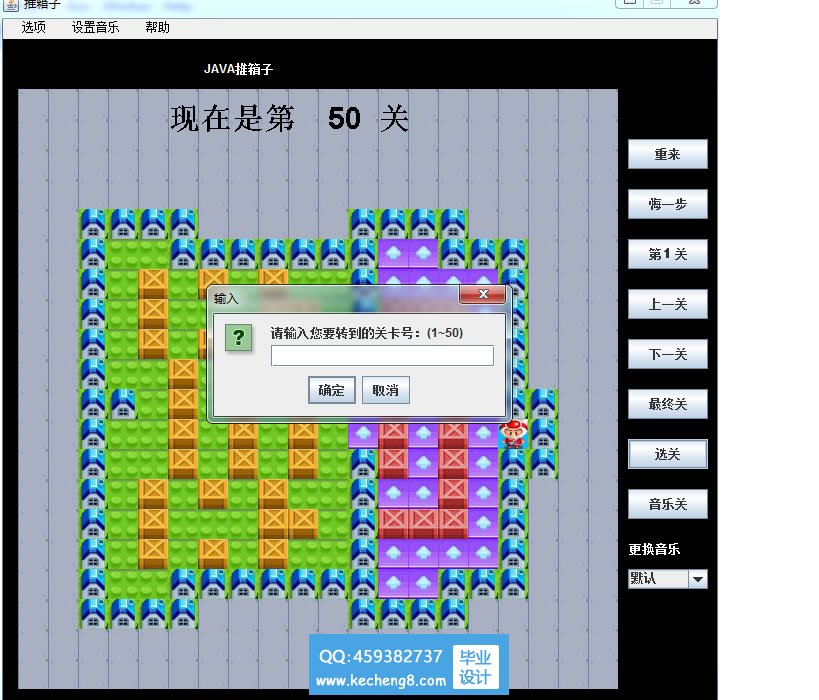This screenshot has height=700, width=819.
Task: Click the 更换音乐 label
Action: 654,549
